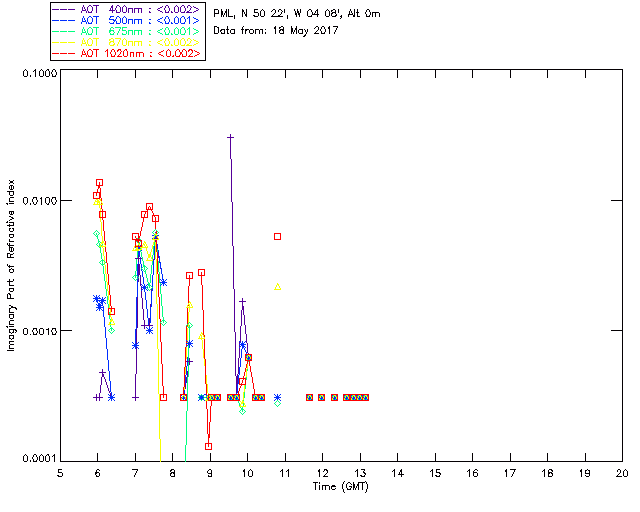Click the 0.0001 y-axis tick label

[37, 458]
